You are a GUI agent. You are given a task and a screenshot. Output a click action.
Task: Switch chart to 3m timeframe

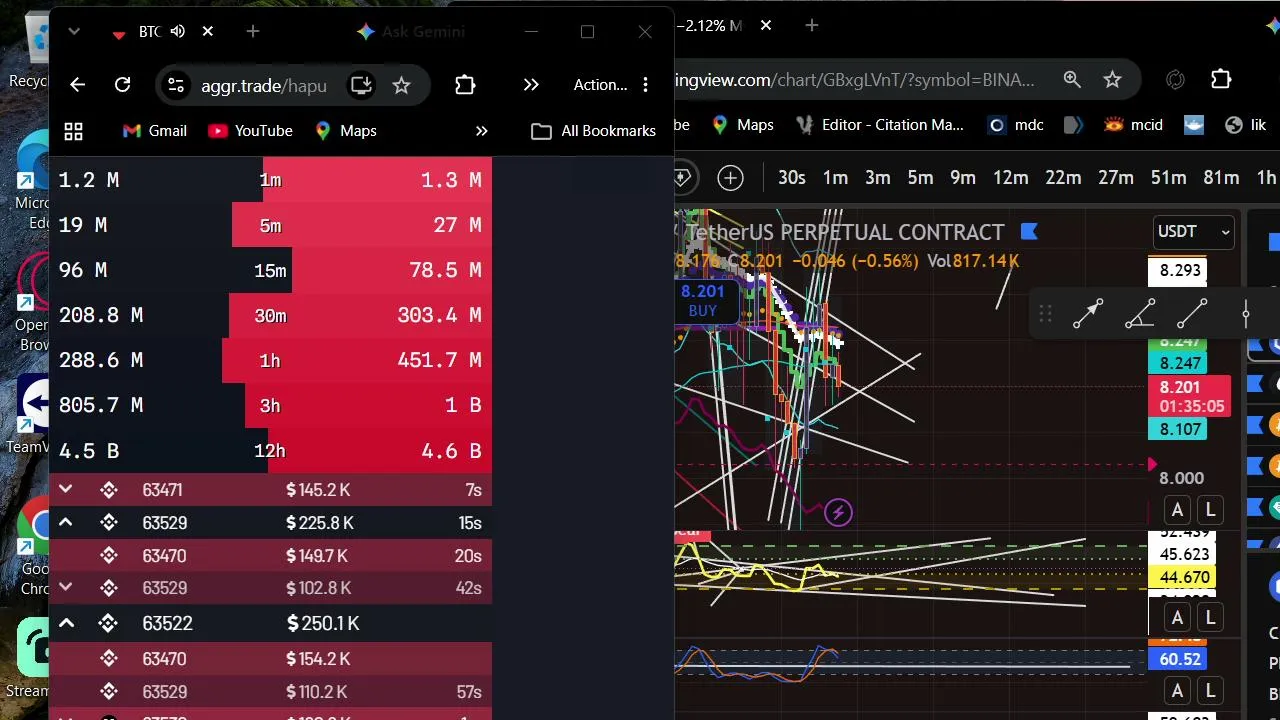coord(878,178)
